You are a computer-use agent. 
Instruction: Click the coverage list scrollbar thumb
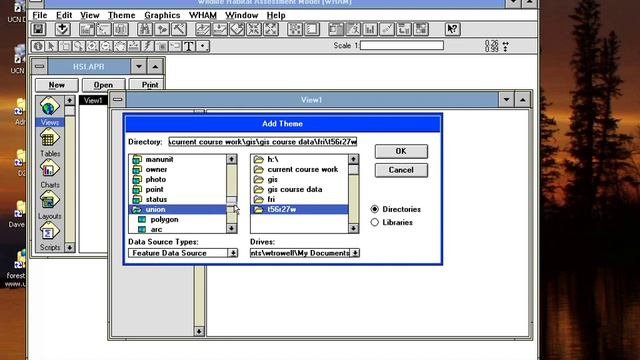(231, 200)
